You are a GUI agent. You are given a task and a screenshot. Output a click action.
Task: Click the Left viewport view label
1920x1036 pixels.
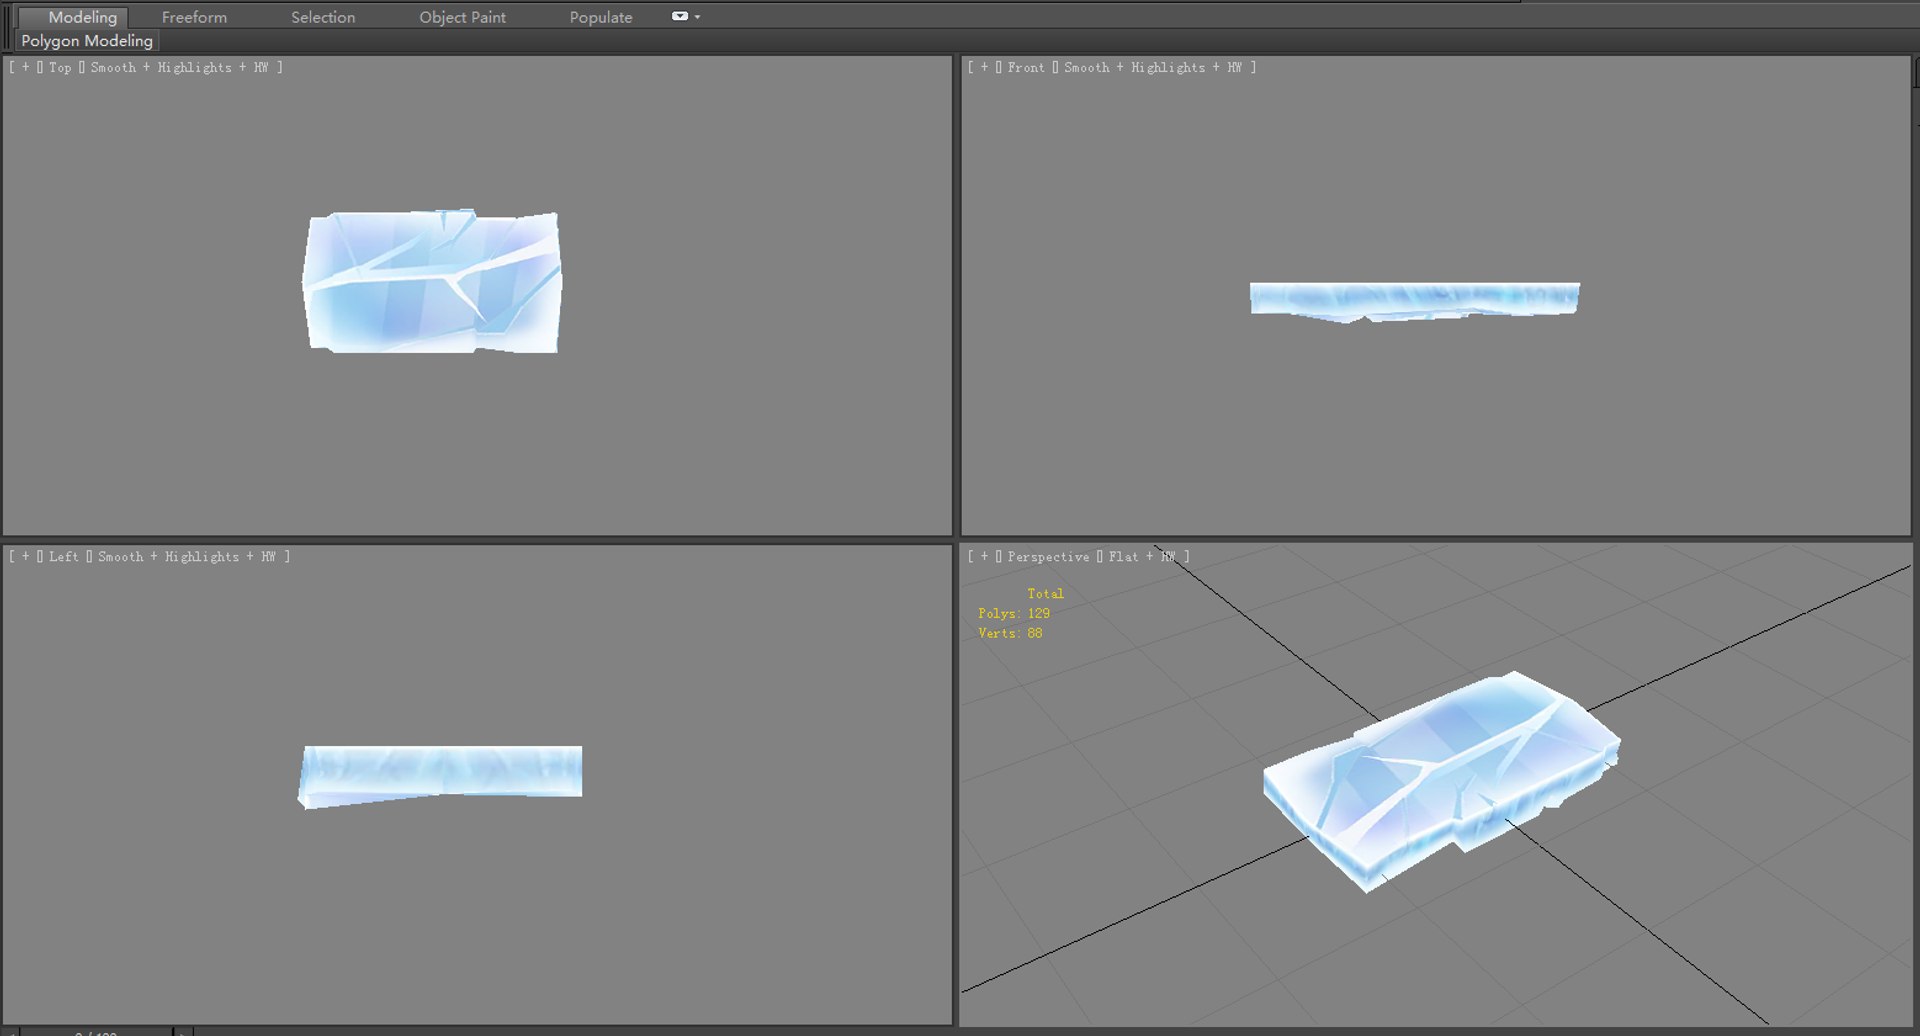tap(63, 556)
